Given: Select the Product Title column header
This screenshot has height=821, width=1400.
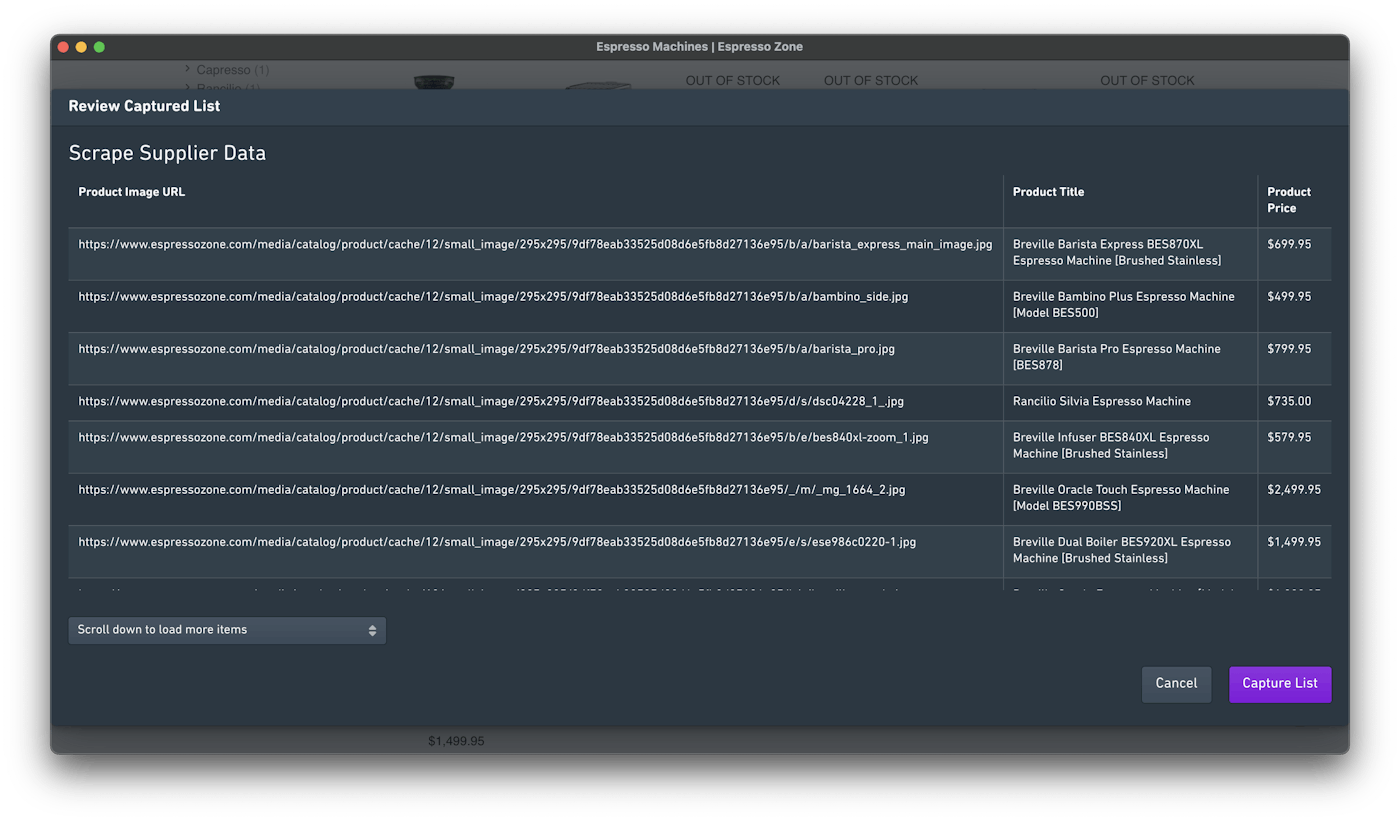Looking at the screenshot, I should pyautogui.click(x=1131, y=201).
